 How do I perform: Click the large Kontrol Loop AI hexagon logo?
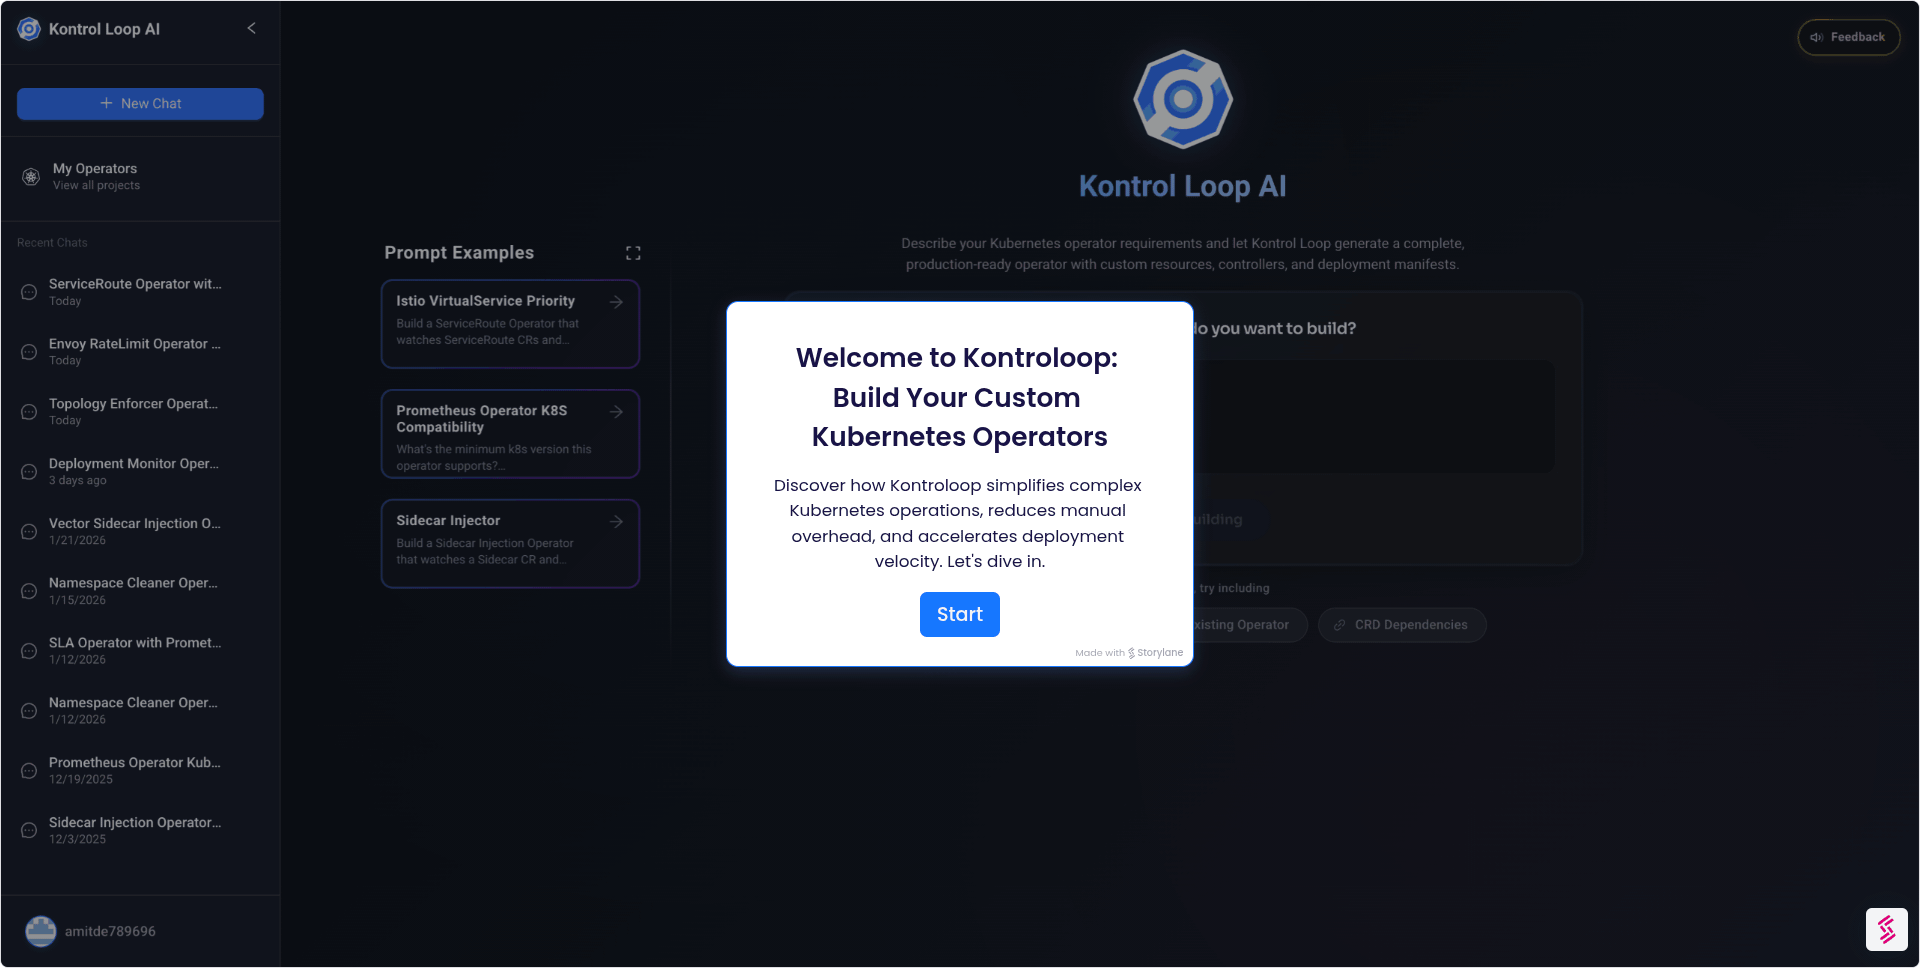coord(1183,99)
